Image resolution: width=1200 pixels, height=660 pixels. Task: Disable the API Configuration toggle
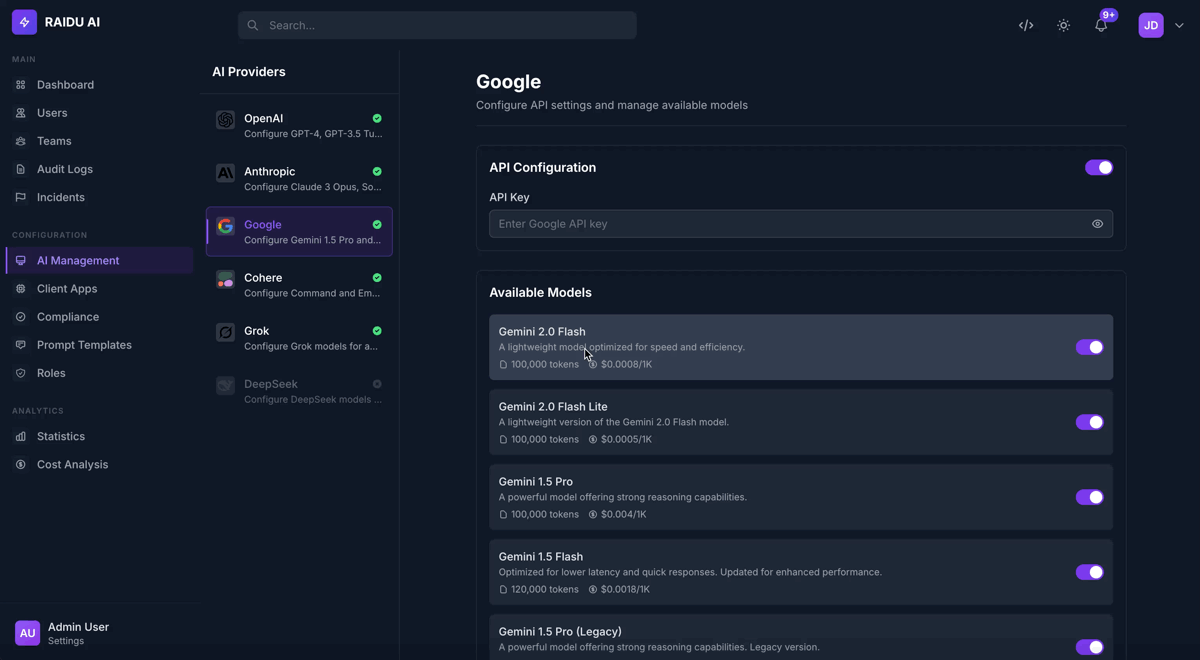coord(1099,168)
